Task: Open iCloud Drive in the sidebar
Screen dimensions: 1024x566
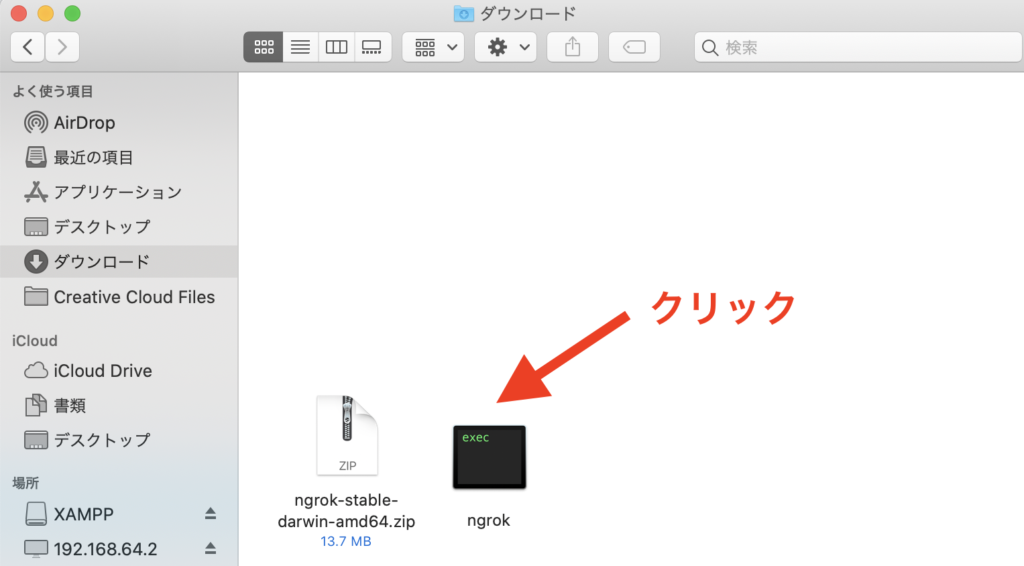Action: tap(119, 371)
